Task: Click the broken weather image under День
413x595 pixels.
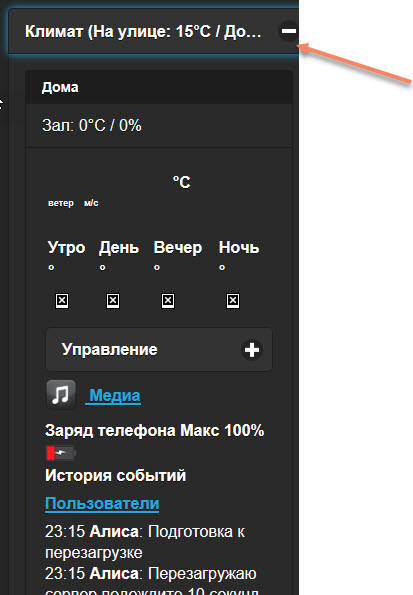Action: tap(113, 301)
